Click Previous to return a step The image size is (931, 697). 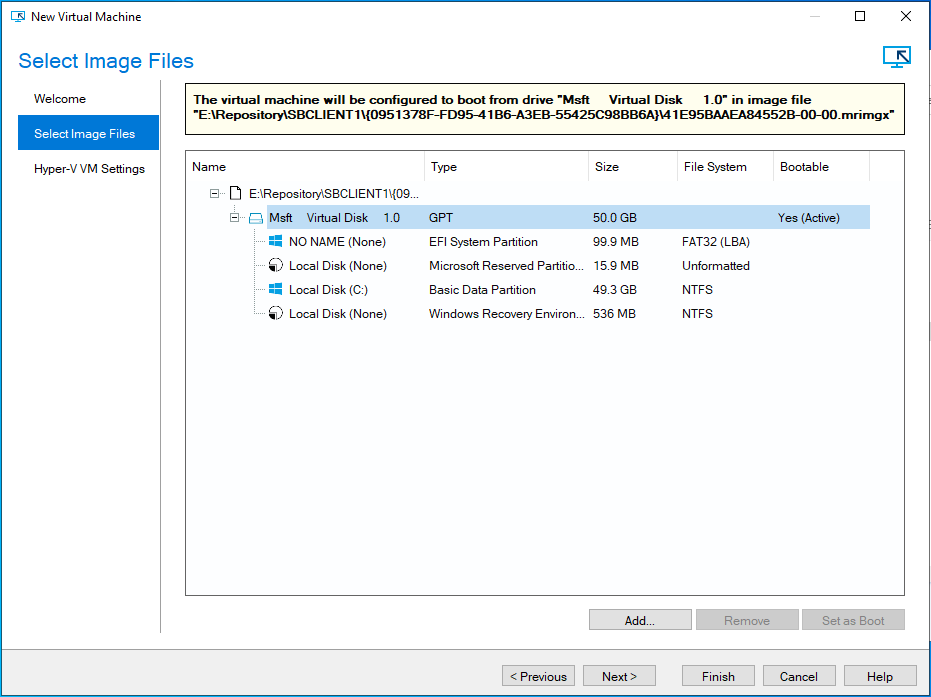pyautogui.click(x=538, y=675)
